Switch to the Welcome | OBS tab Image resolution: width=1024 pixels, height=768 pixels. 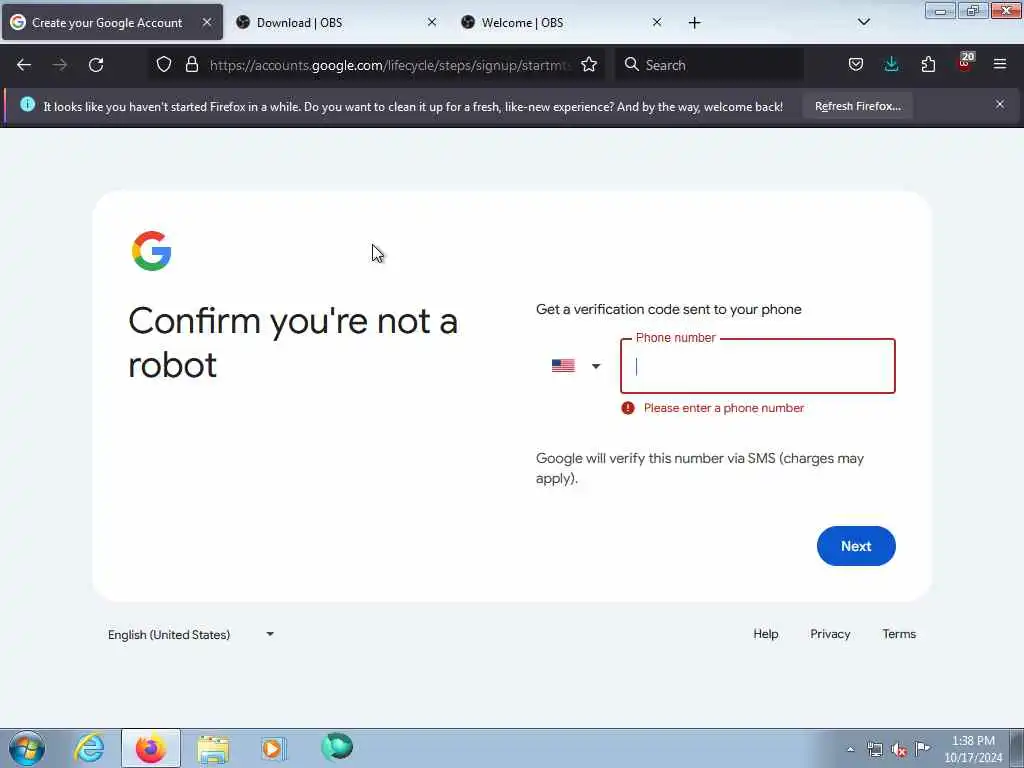click(x=561, y=22)
